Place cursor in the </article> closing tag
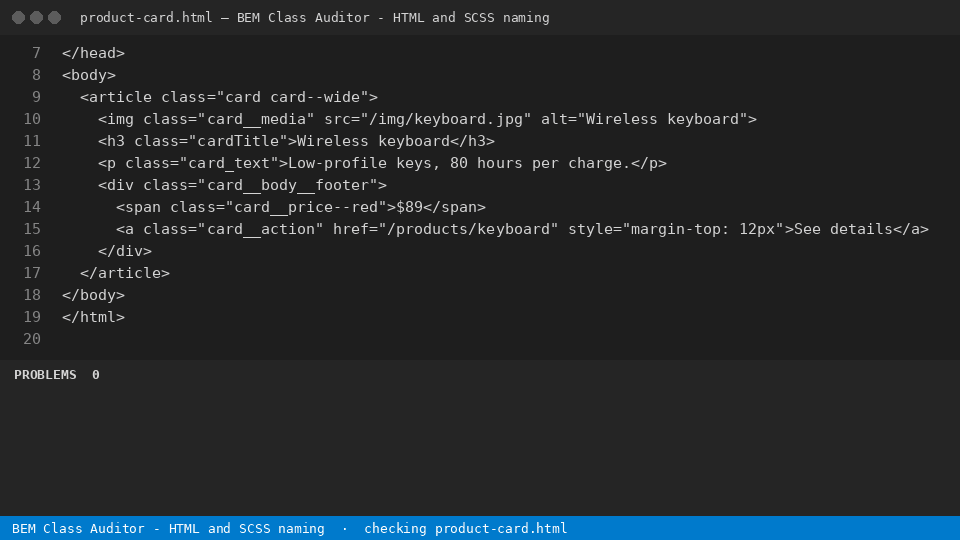 click(125, 273)
